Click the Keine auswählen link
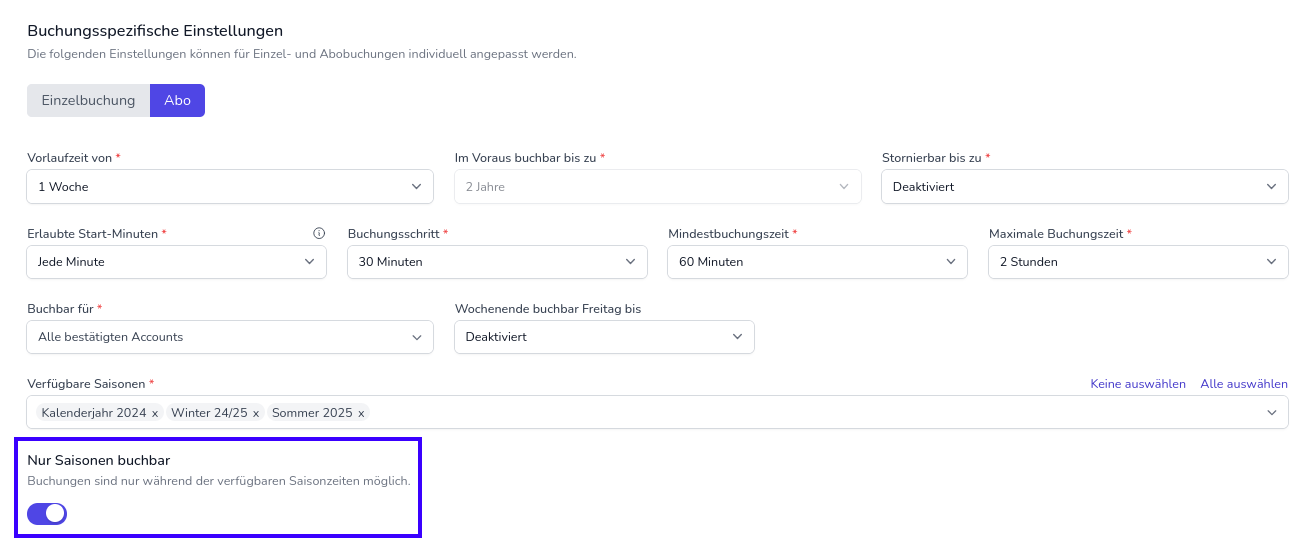 pyautogui.click(x=1138, y=384)
